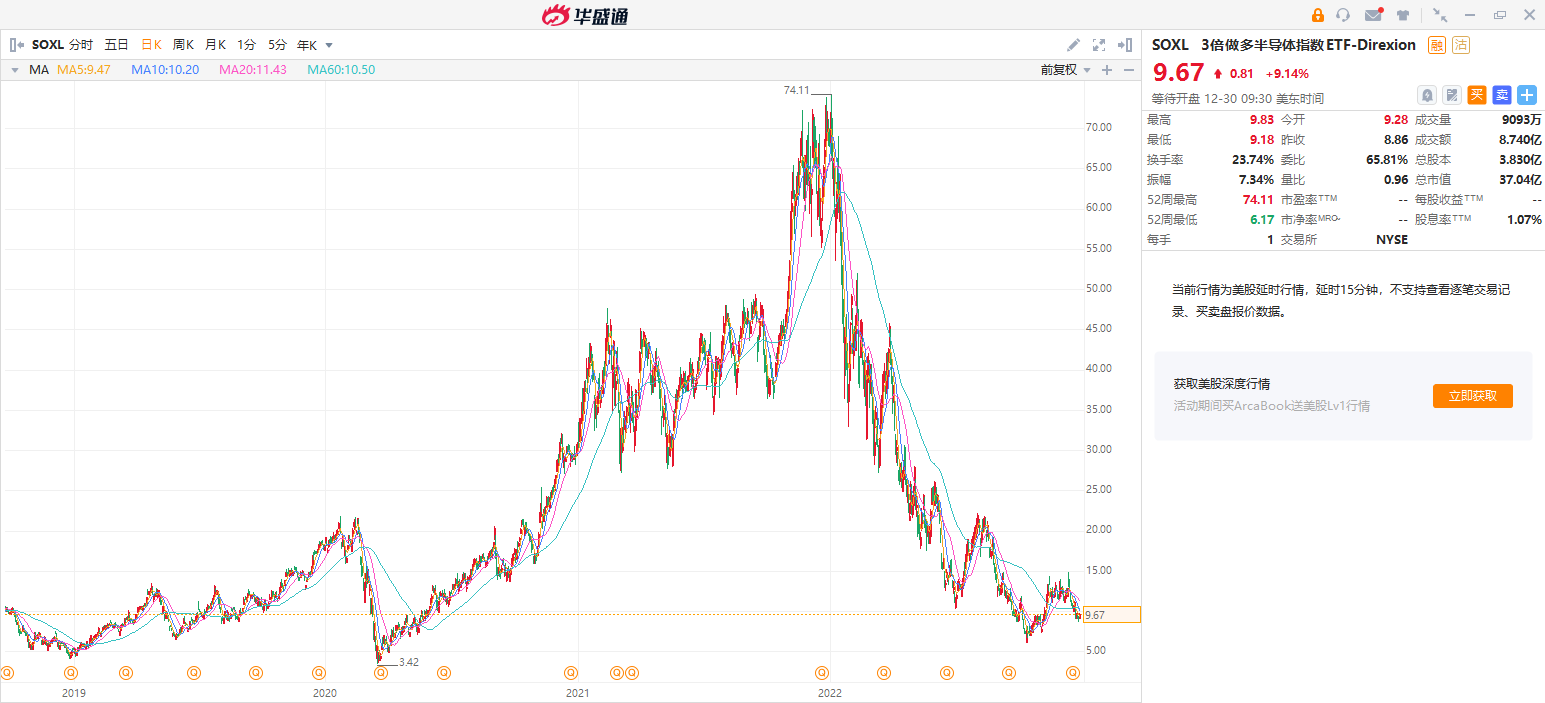Restore down the application window
The height and width of the screenshot is (703, 1545).
click(x=1500, y=15)
